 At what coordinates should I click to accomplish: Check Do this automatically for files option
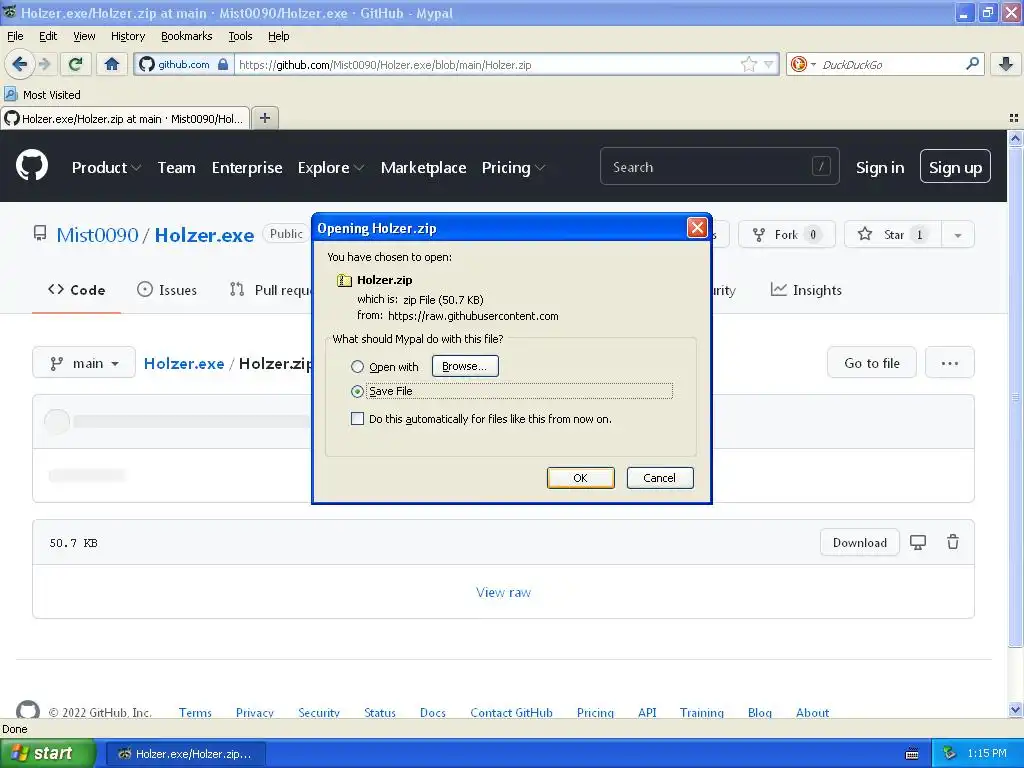tap(357, 419)
